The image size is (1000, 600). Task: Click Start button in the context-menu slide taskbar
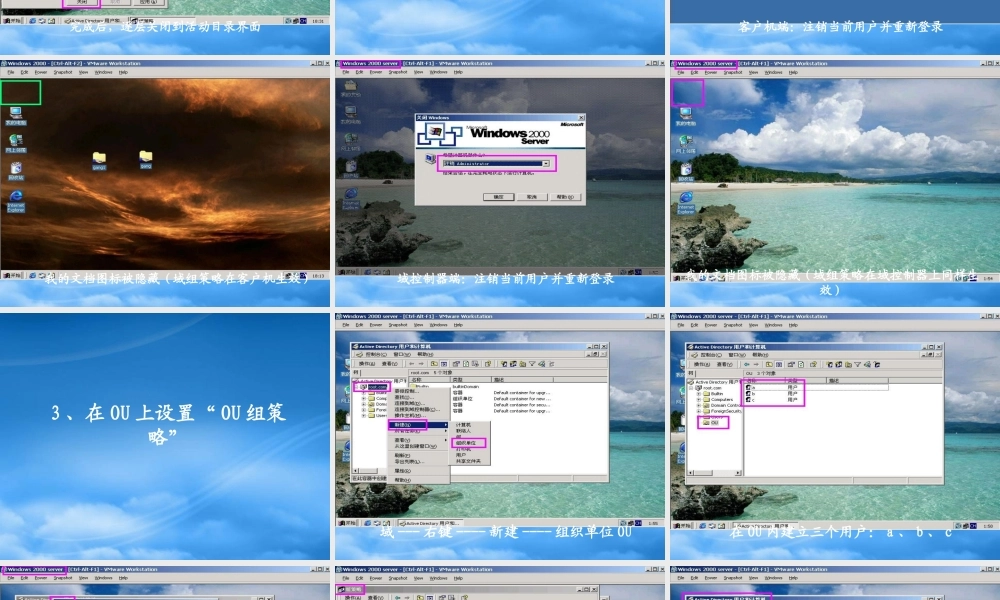click(x=348, y=523)
